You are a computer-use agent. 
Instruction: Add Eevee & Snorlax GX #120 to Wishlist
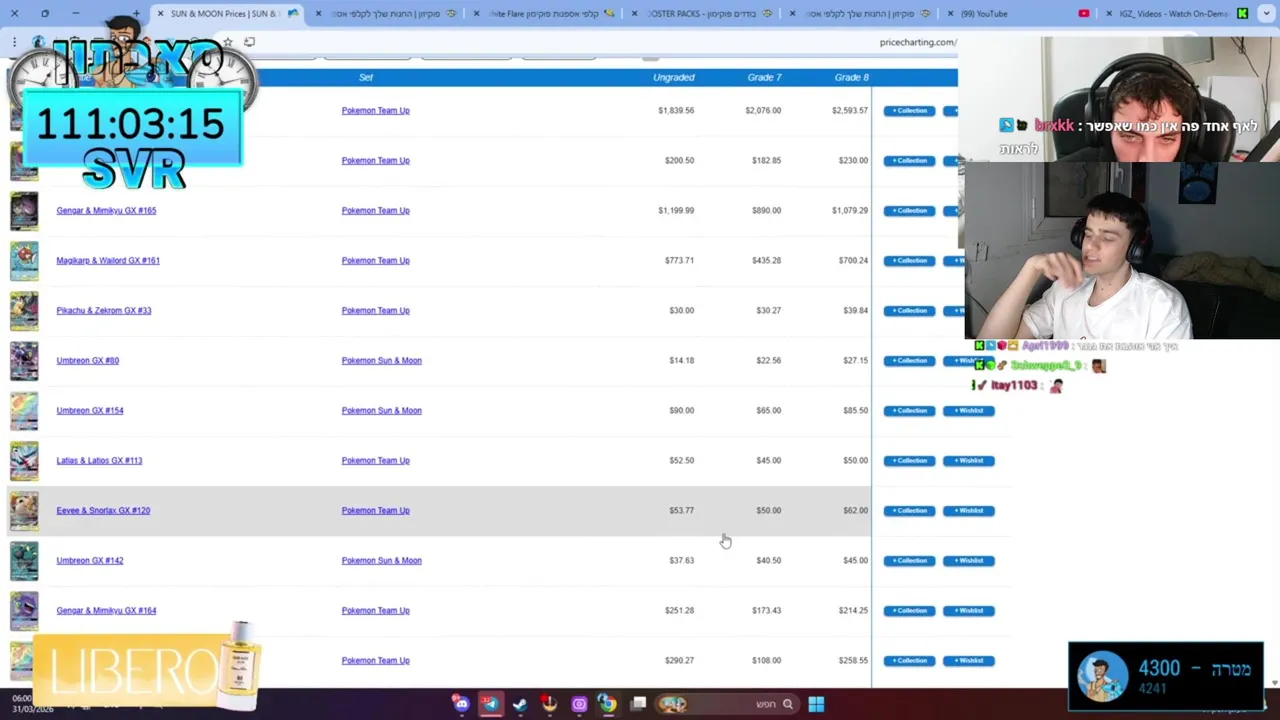click(x=968, y=510)
